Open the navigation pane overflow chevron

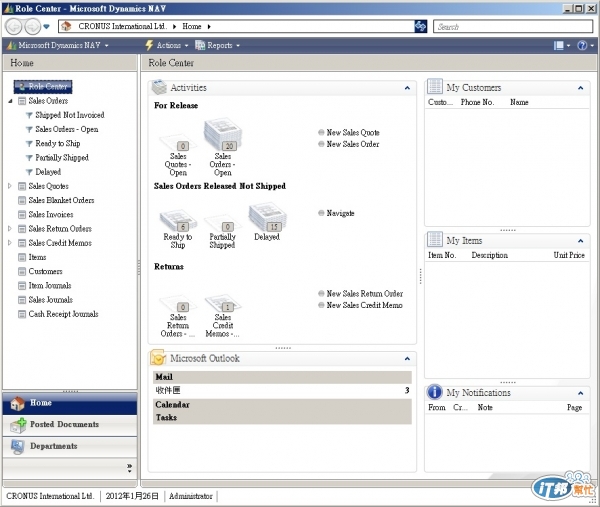[129, 468]
